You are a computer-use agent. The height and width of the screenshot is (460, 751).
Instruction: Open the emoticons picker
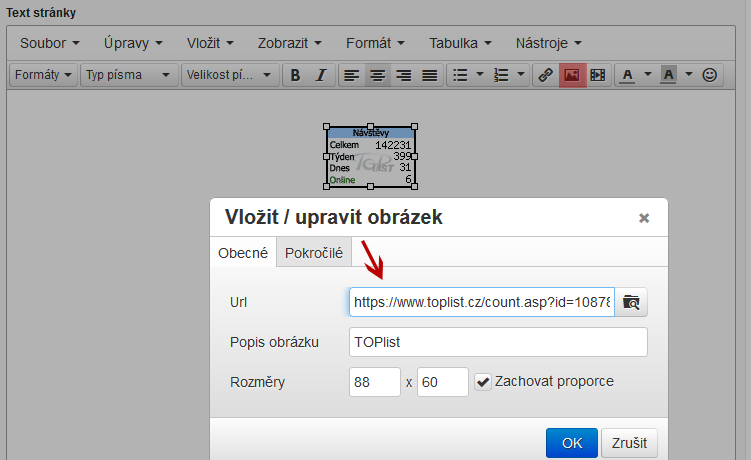[x=710, y=75]
